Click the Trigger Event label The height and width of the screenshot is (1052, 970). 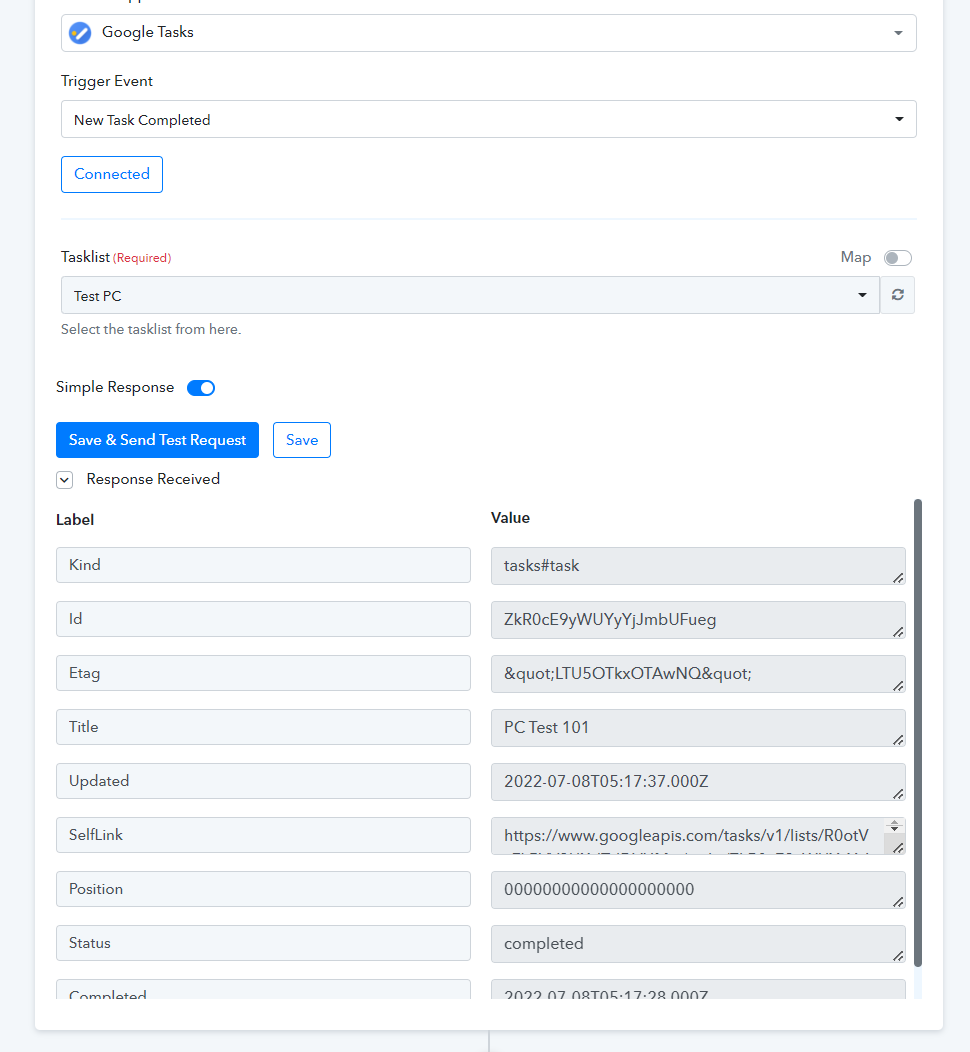click(107, 81)
